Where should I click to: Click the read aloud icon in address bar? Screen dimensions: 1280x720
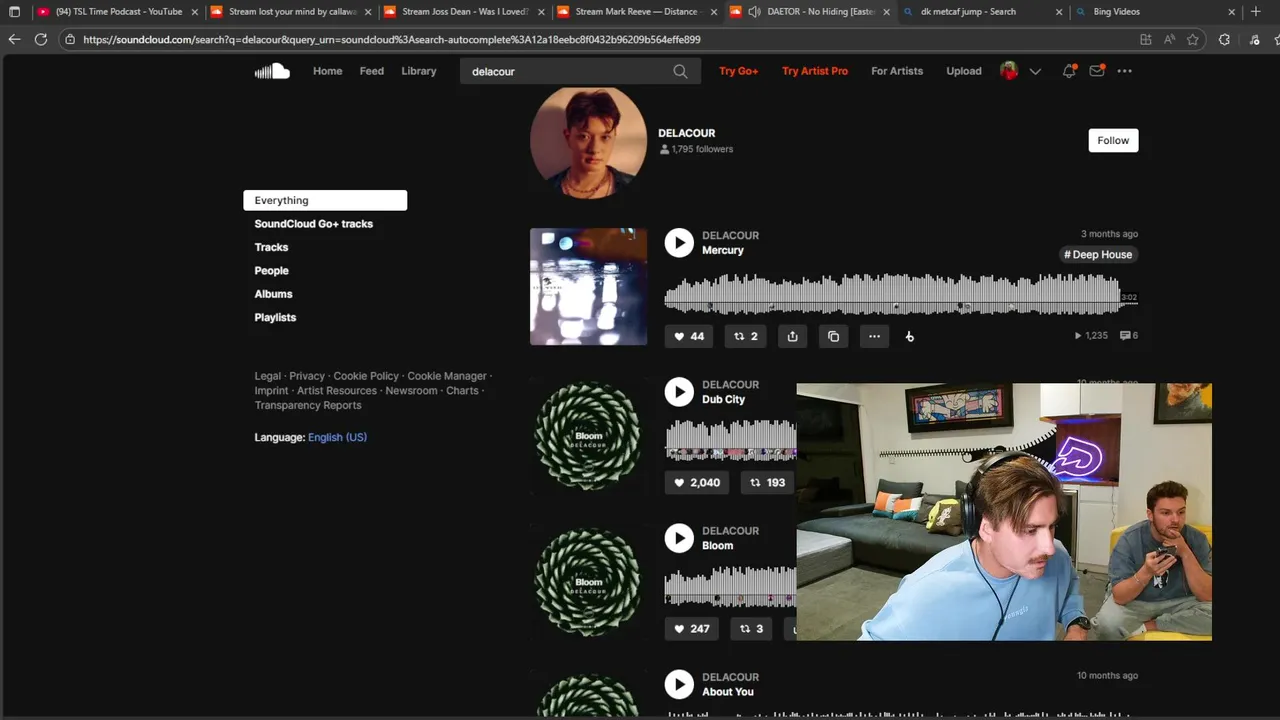click(1169, 39)
